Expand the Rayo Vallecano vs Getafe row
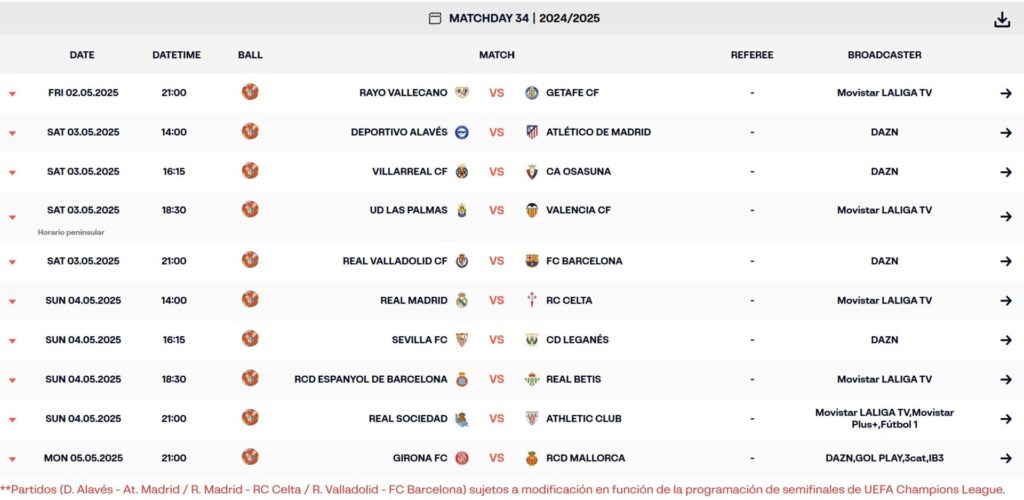 pyautogui.click(x=12, y=93)
